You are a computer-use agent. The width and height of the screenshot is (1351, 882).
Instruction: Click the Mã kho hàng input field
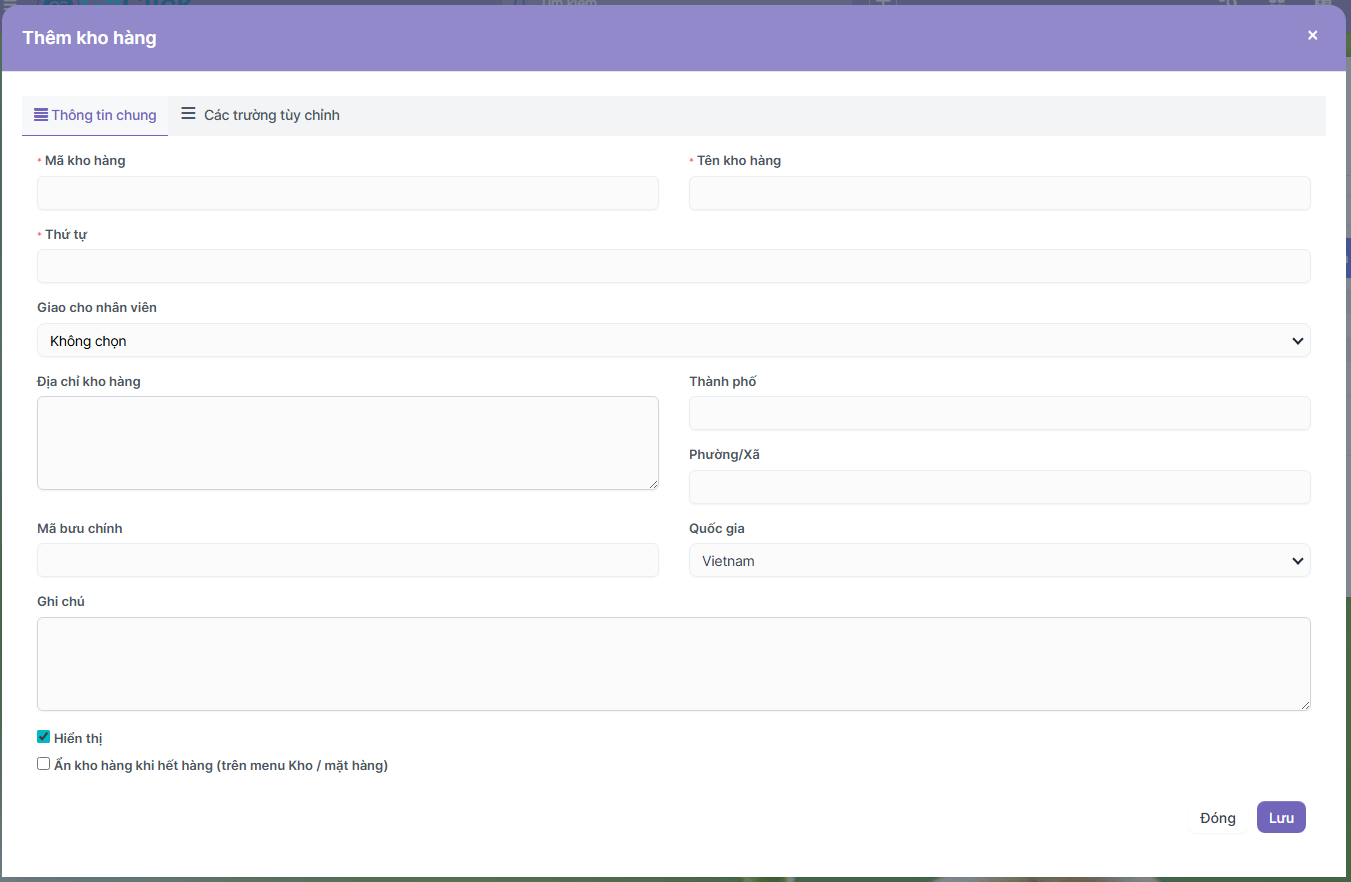347,193
